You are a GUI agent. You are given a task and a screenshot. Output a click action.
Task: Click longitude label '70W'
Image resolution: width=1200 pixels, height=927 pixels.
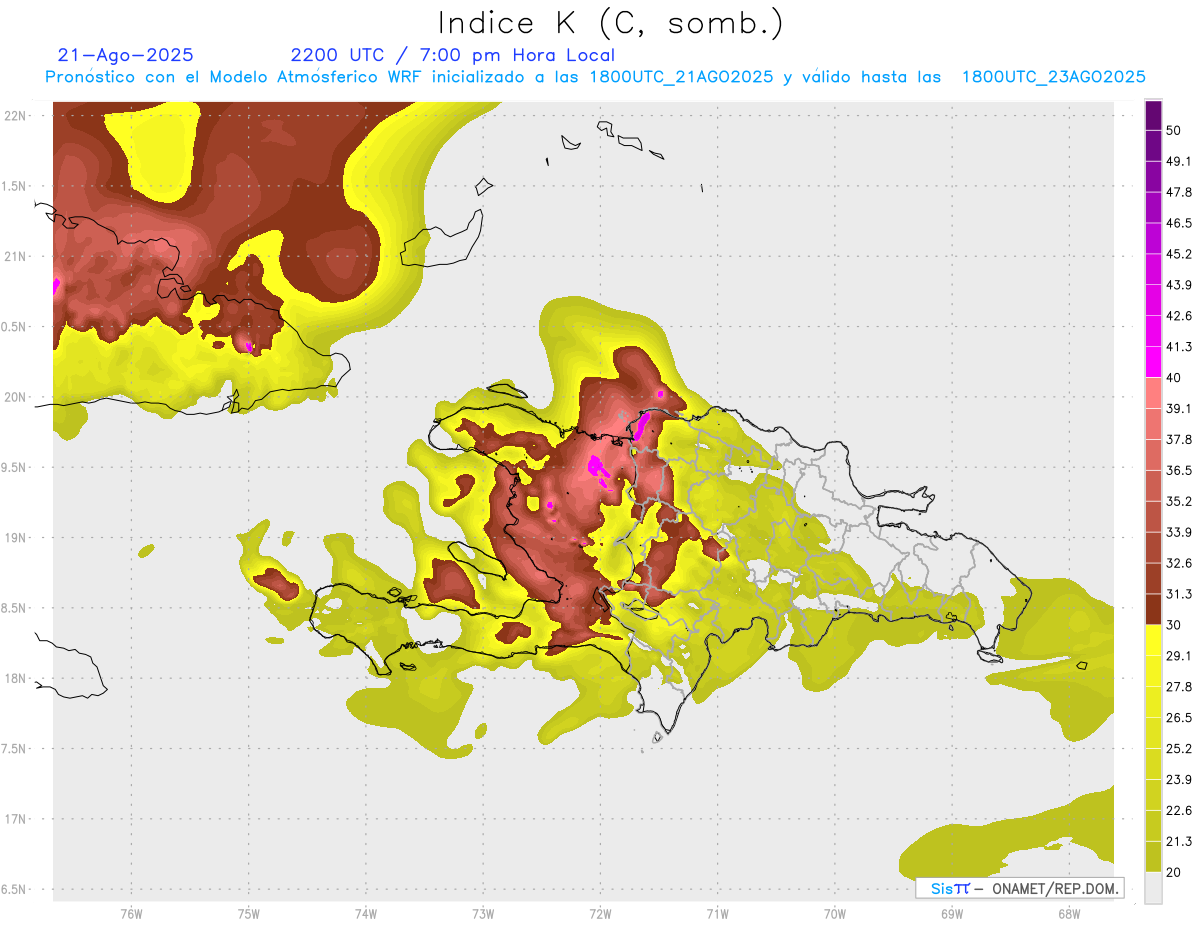click(x=835, y=913)
